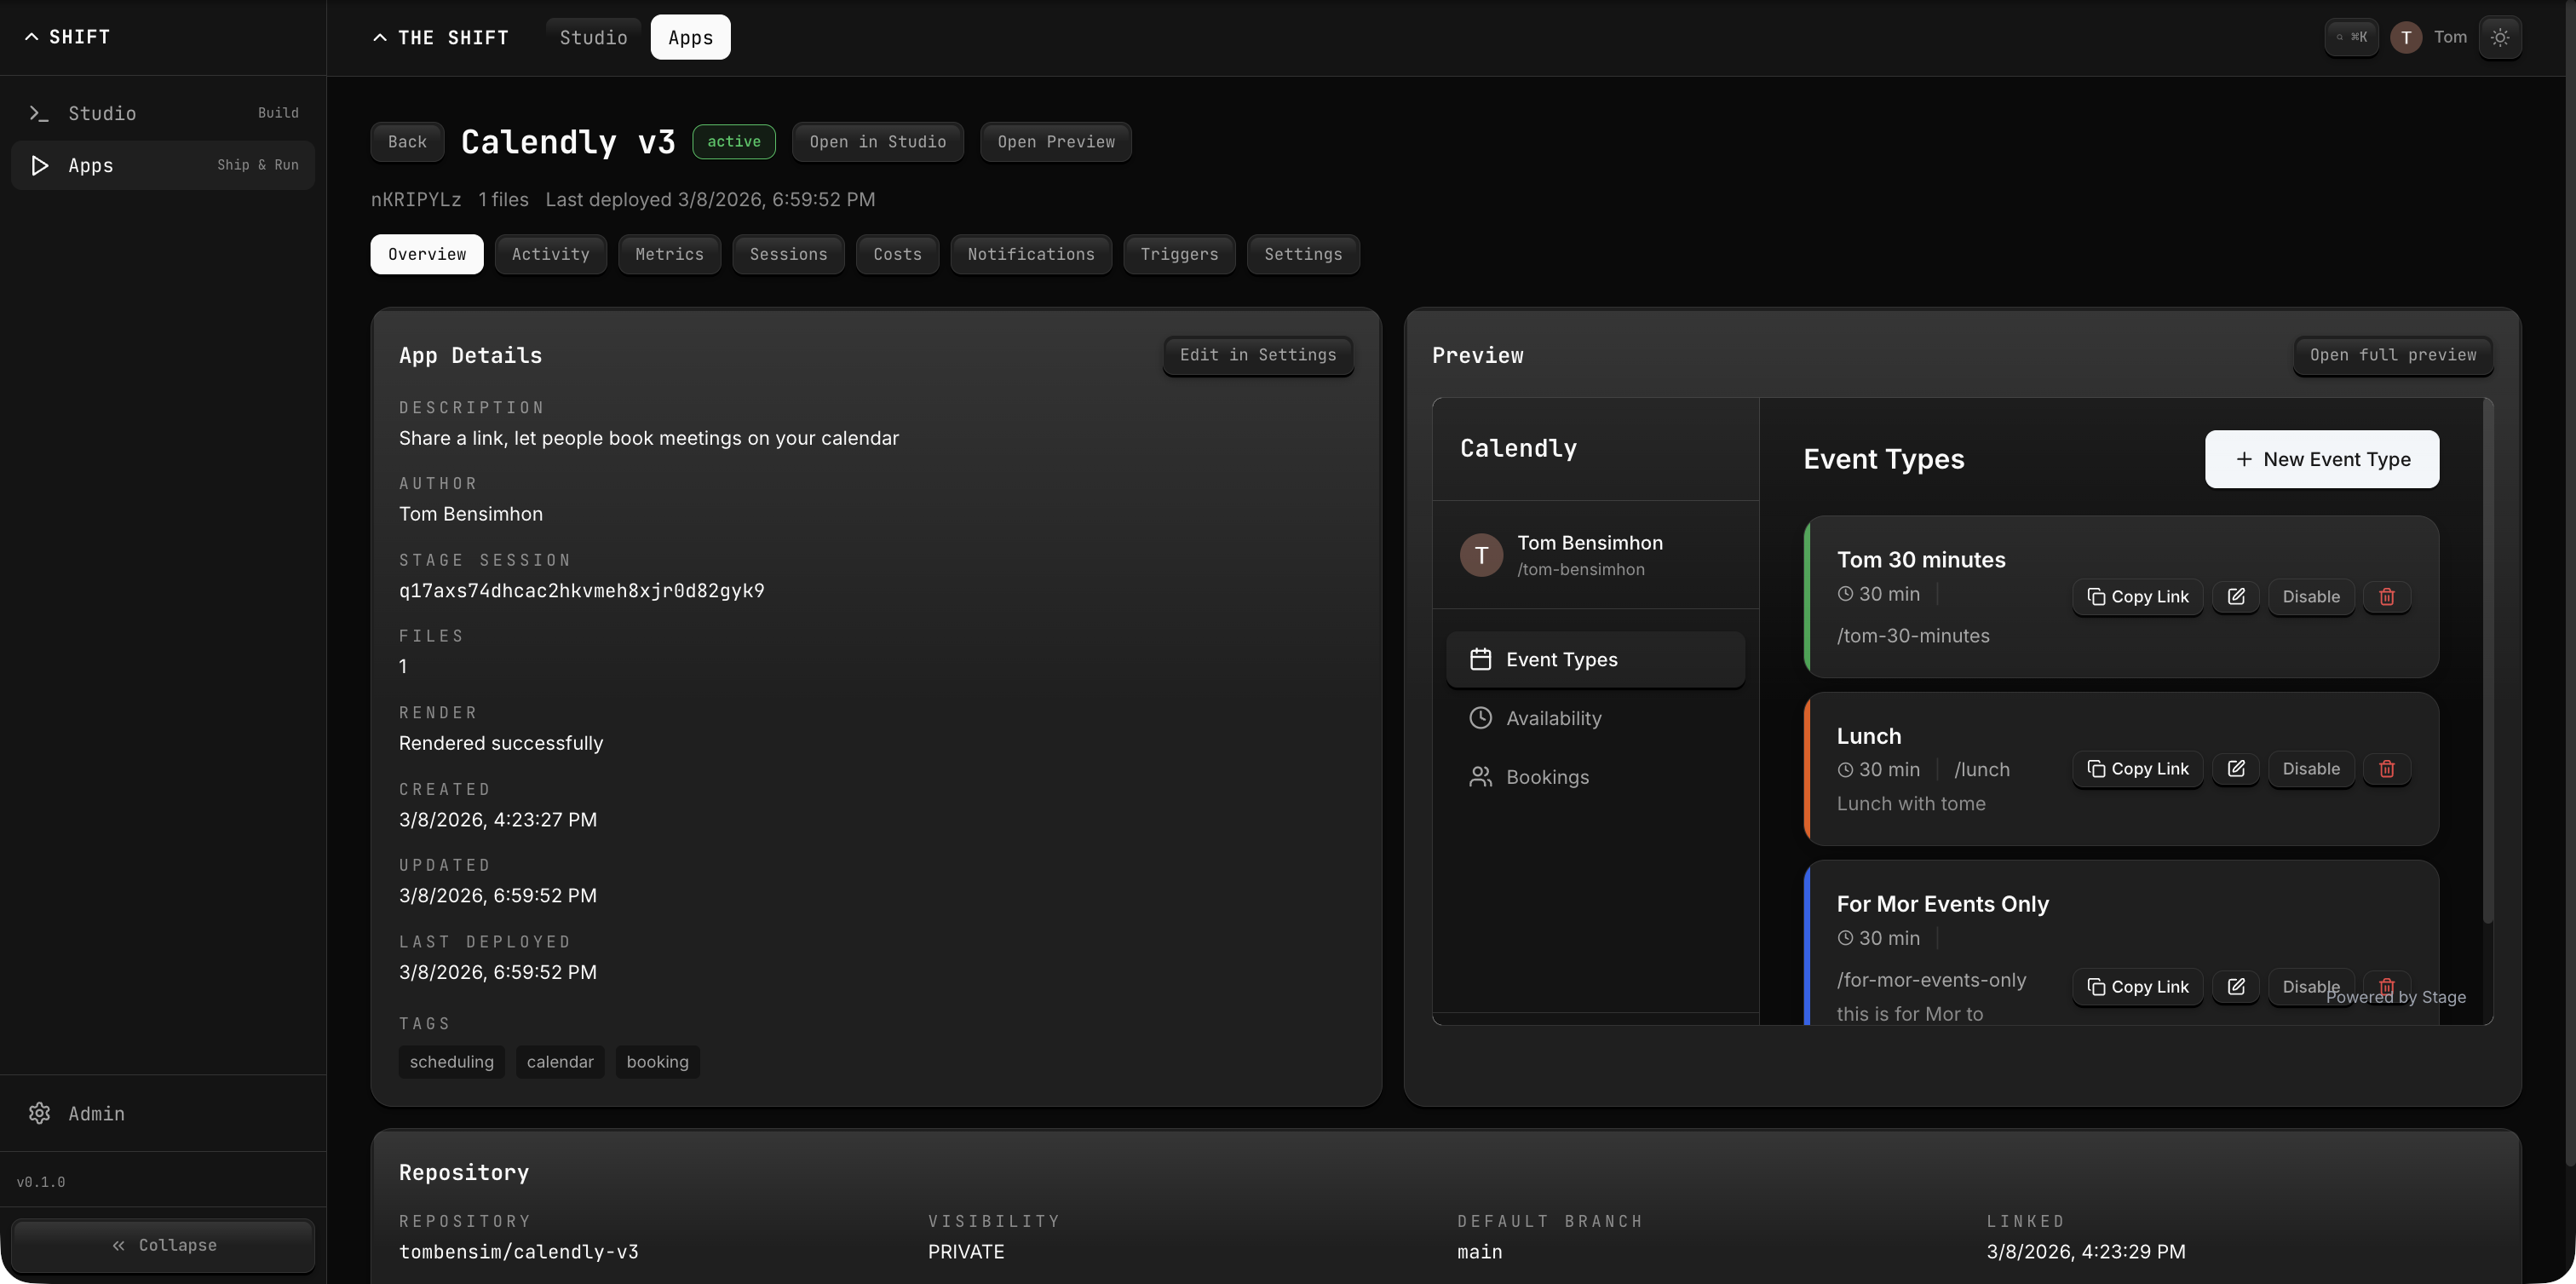Open the edit pencil on the Lunch event
The width and height of the screenshot is (2576, 1284).
pyautogui.click(x=2236, y=769)
